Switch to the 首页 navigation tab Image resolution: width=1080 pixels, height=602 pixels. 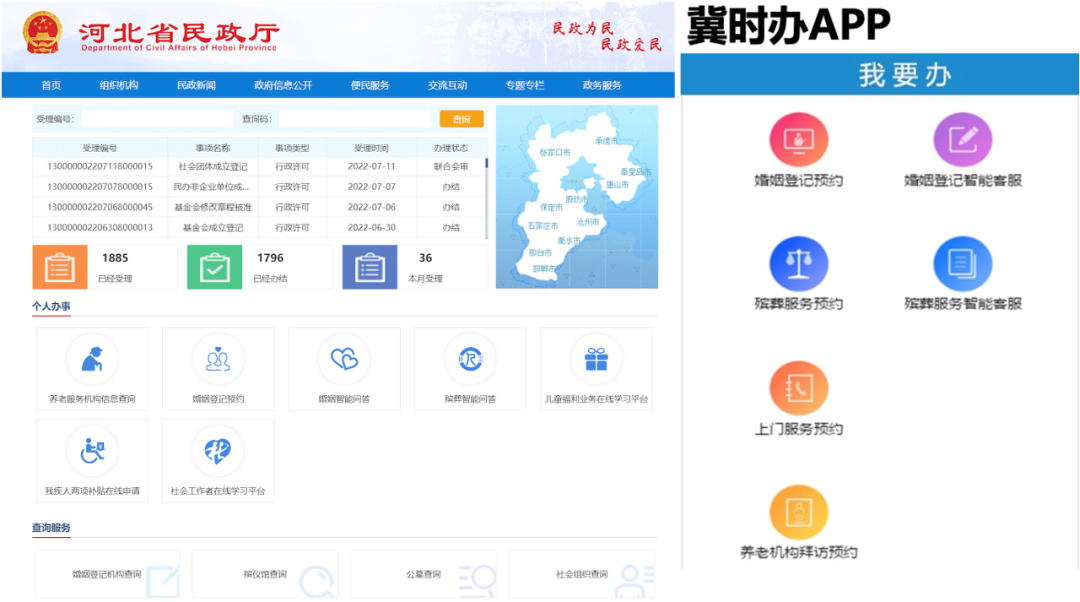point(51,85)
